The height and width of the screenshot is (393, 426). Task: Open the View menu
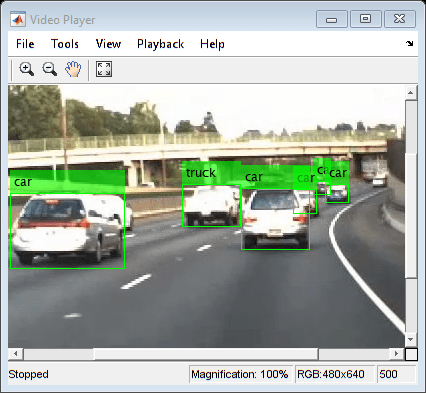(x=108, y=44)
